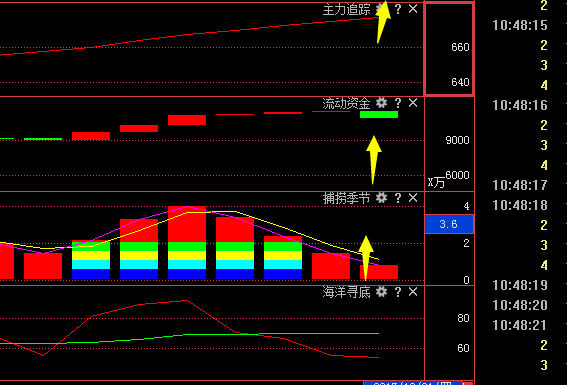Open help for 流动资金 indicator
Image resolution: width=567 pixels, height=385 pixels.
[x=398, y=103]
